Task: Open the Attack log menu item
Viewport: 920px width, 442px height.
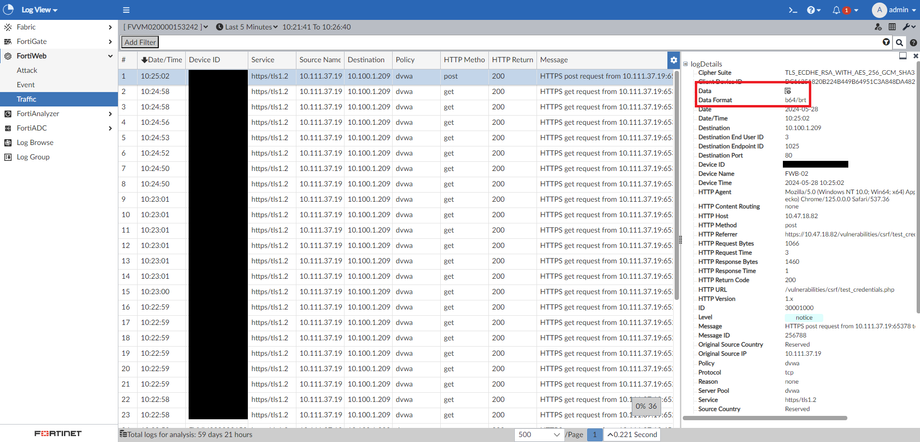Action: (x=27, y=70)
